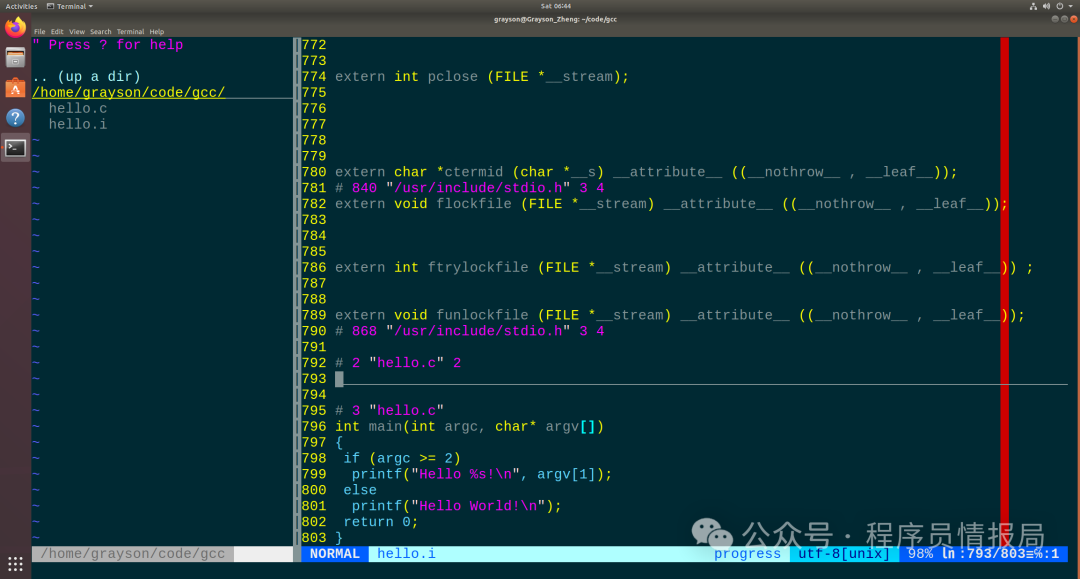Open Firefox from the Ubuntu dock
The width and height of the screenshot is (1080, 579).
[15, 28]
